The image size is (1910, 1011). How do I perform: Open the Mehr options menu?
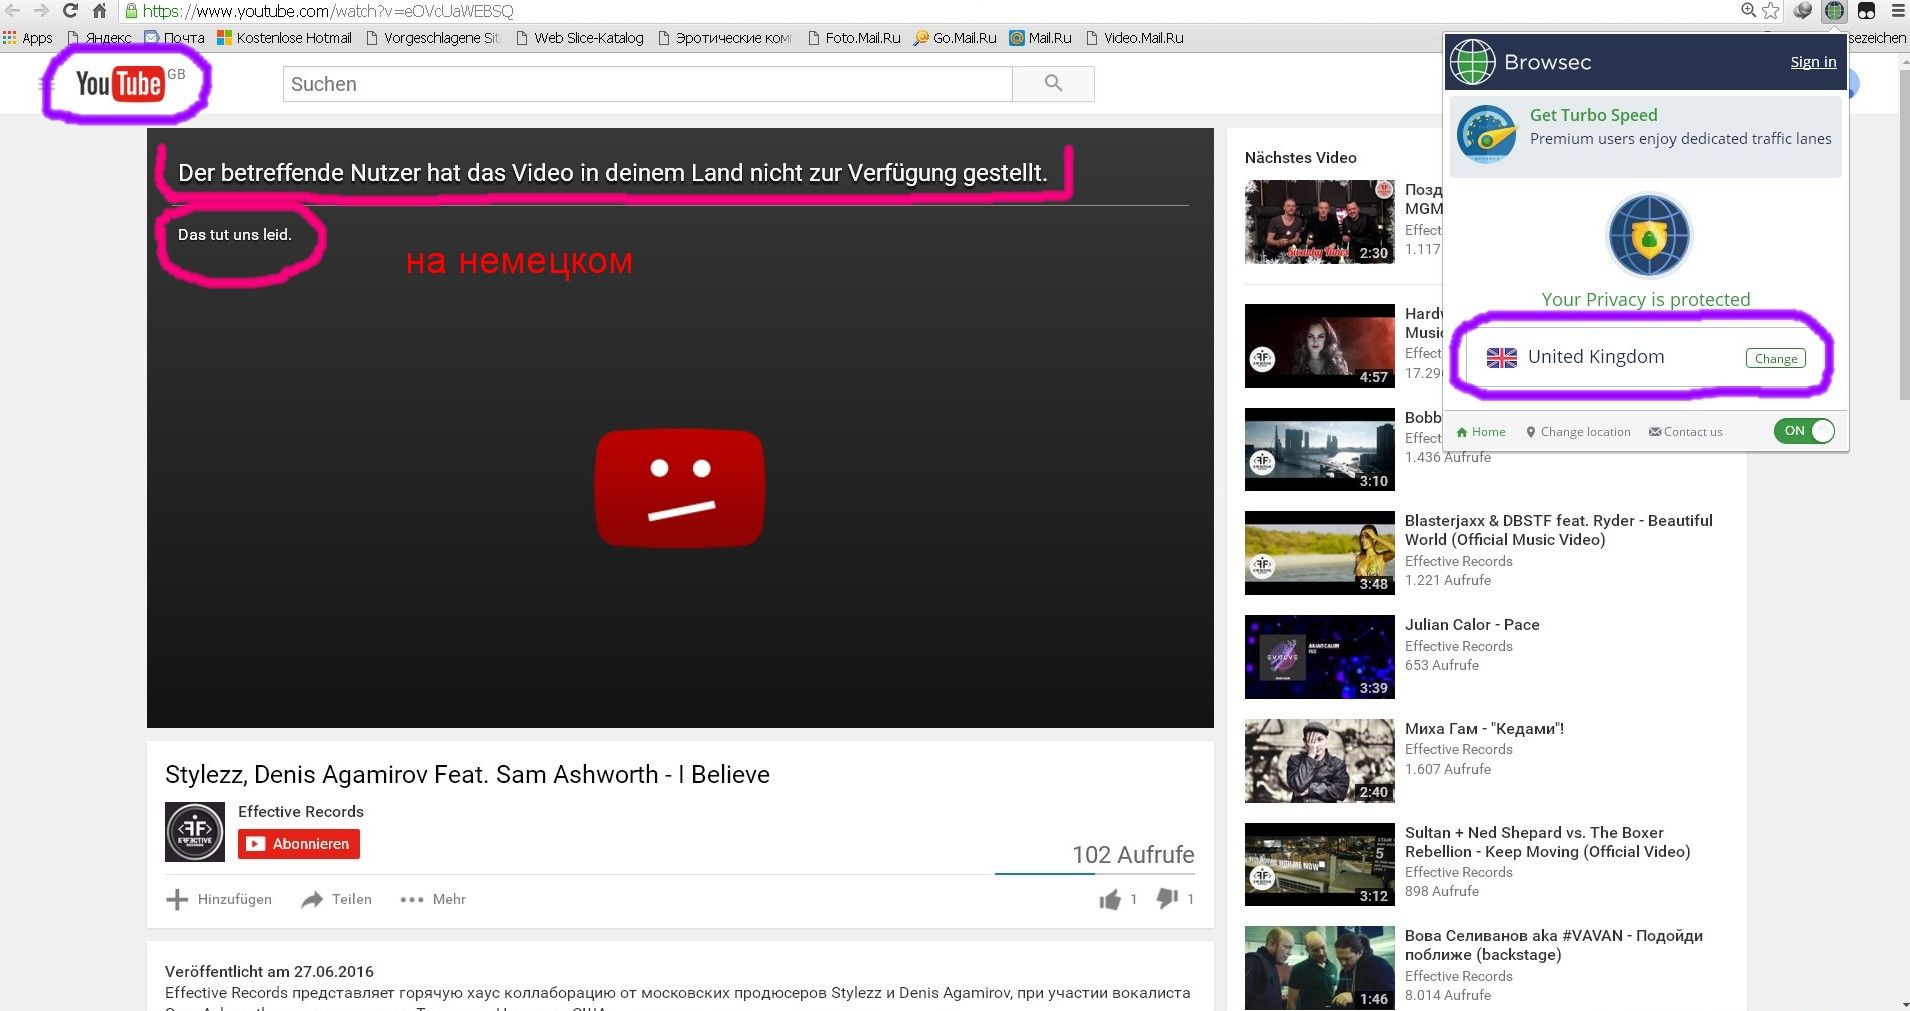(x=433, y=899)
